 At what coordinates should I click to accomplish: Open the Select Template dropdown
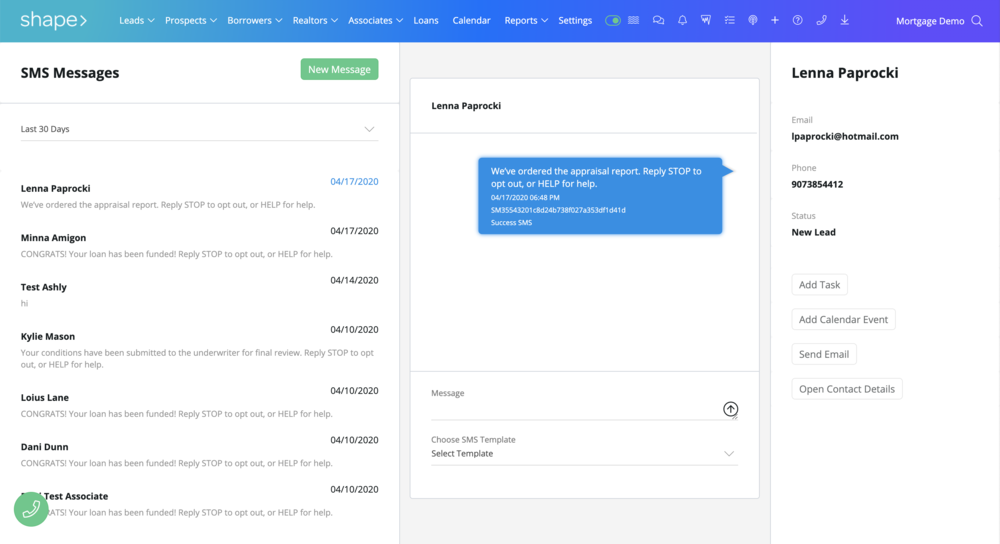(x=584, y=453)
